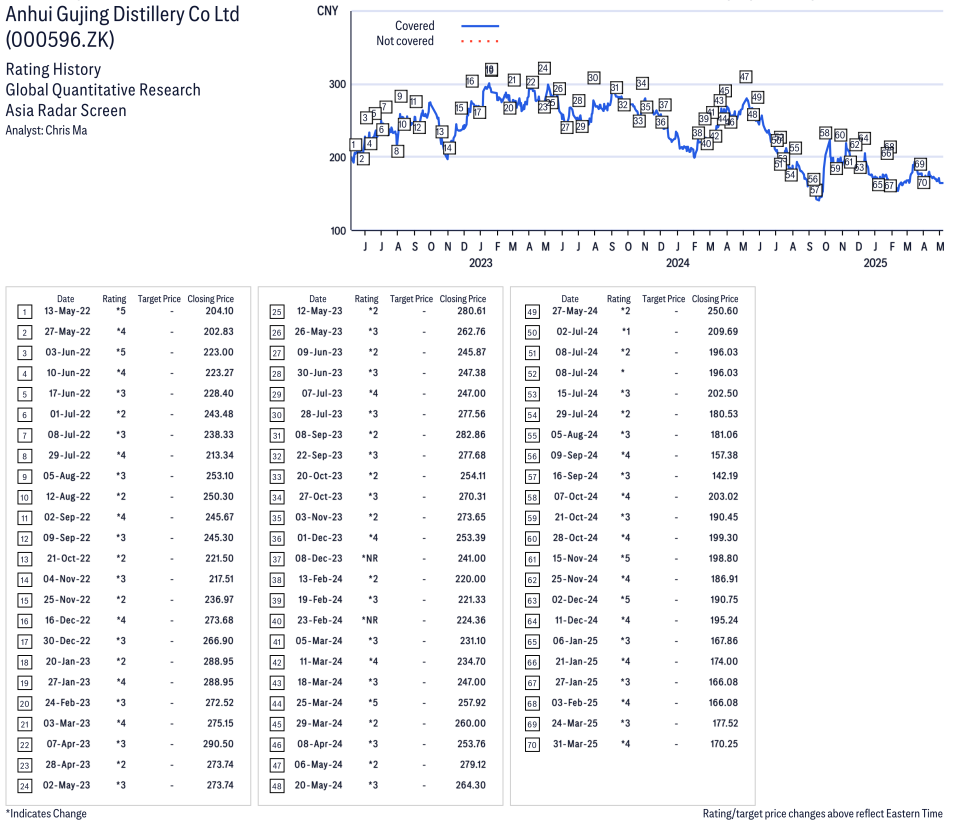Select the 07-Apr-23 date cell
Screen dimensions: 954x820
(68, 744)
